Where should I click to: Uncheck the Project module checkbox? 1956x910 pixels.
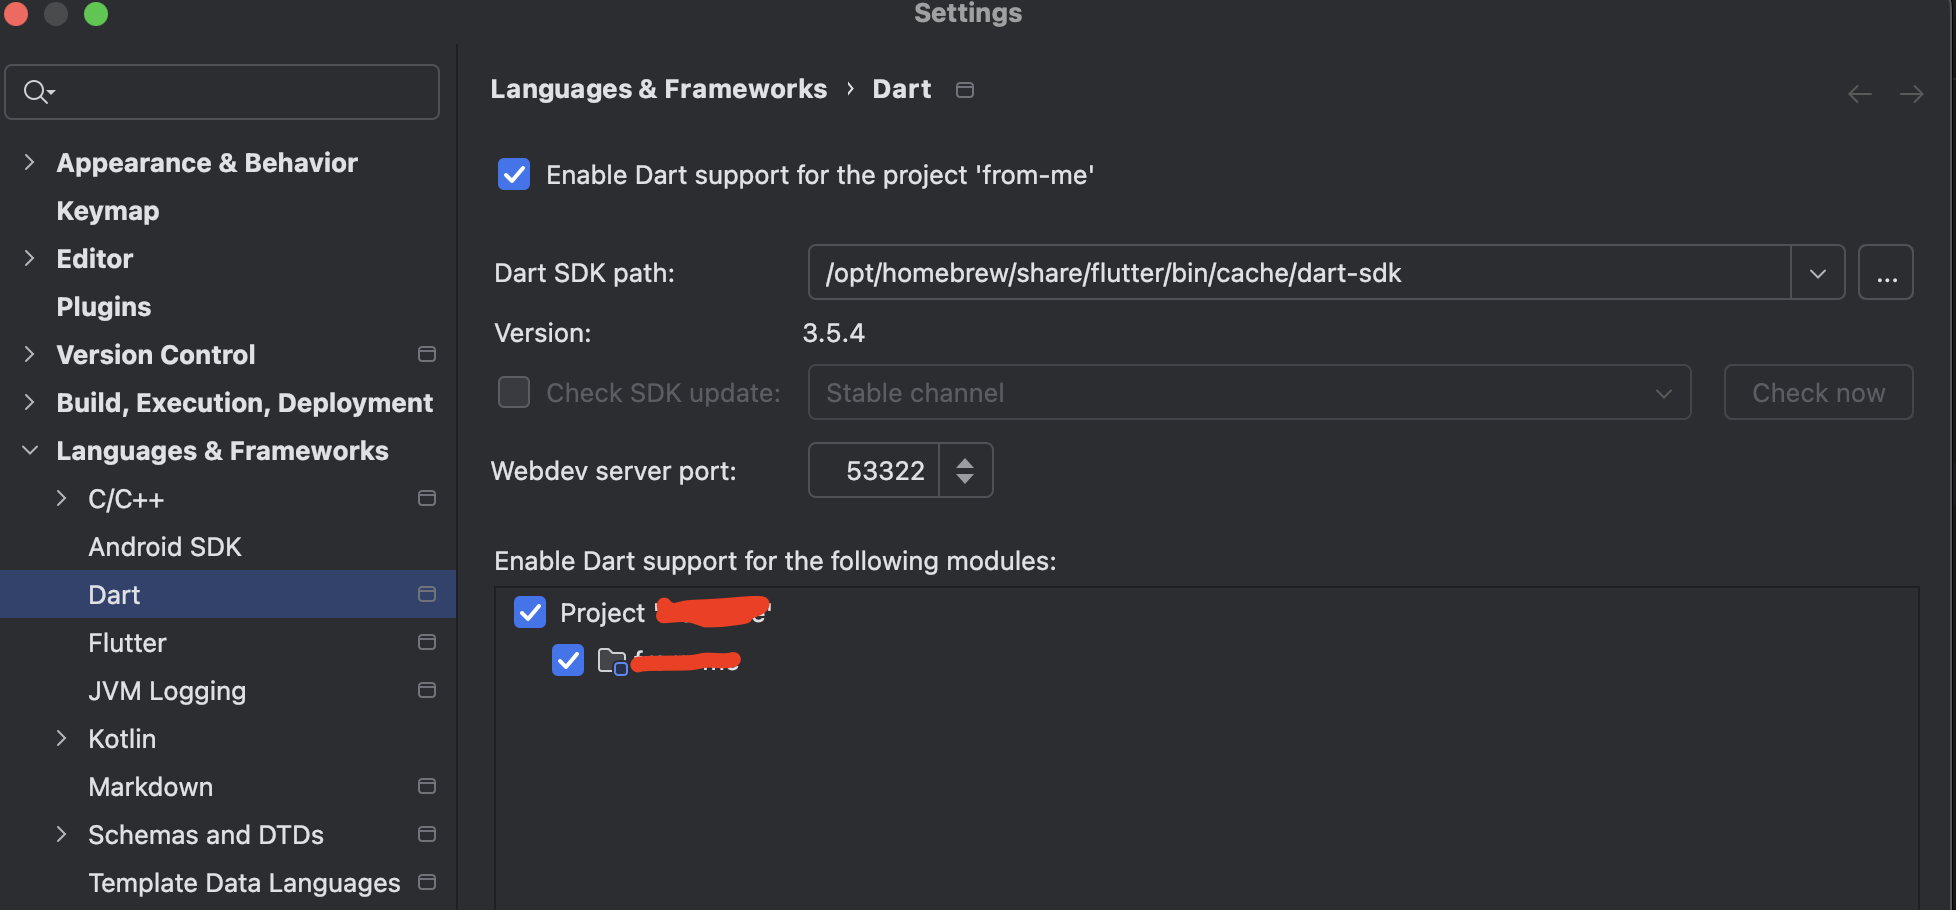[x=530, y=612]
